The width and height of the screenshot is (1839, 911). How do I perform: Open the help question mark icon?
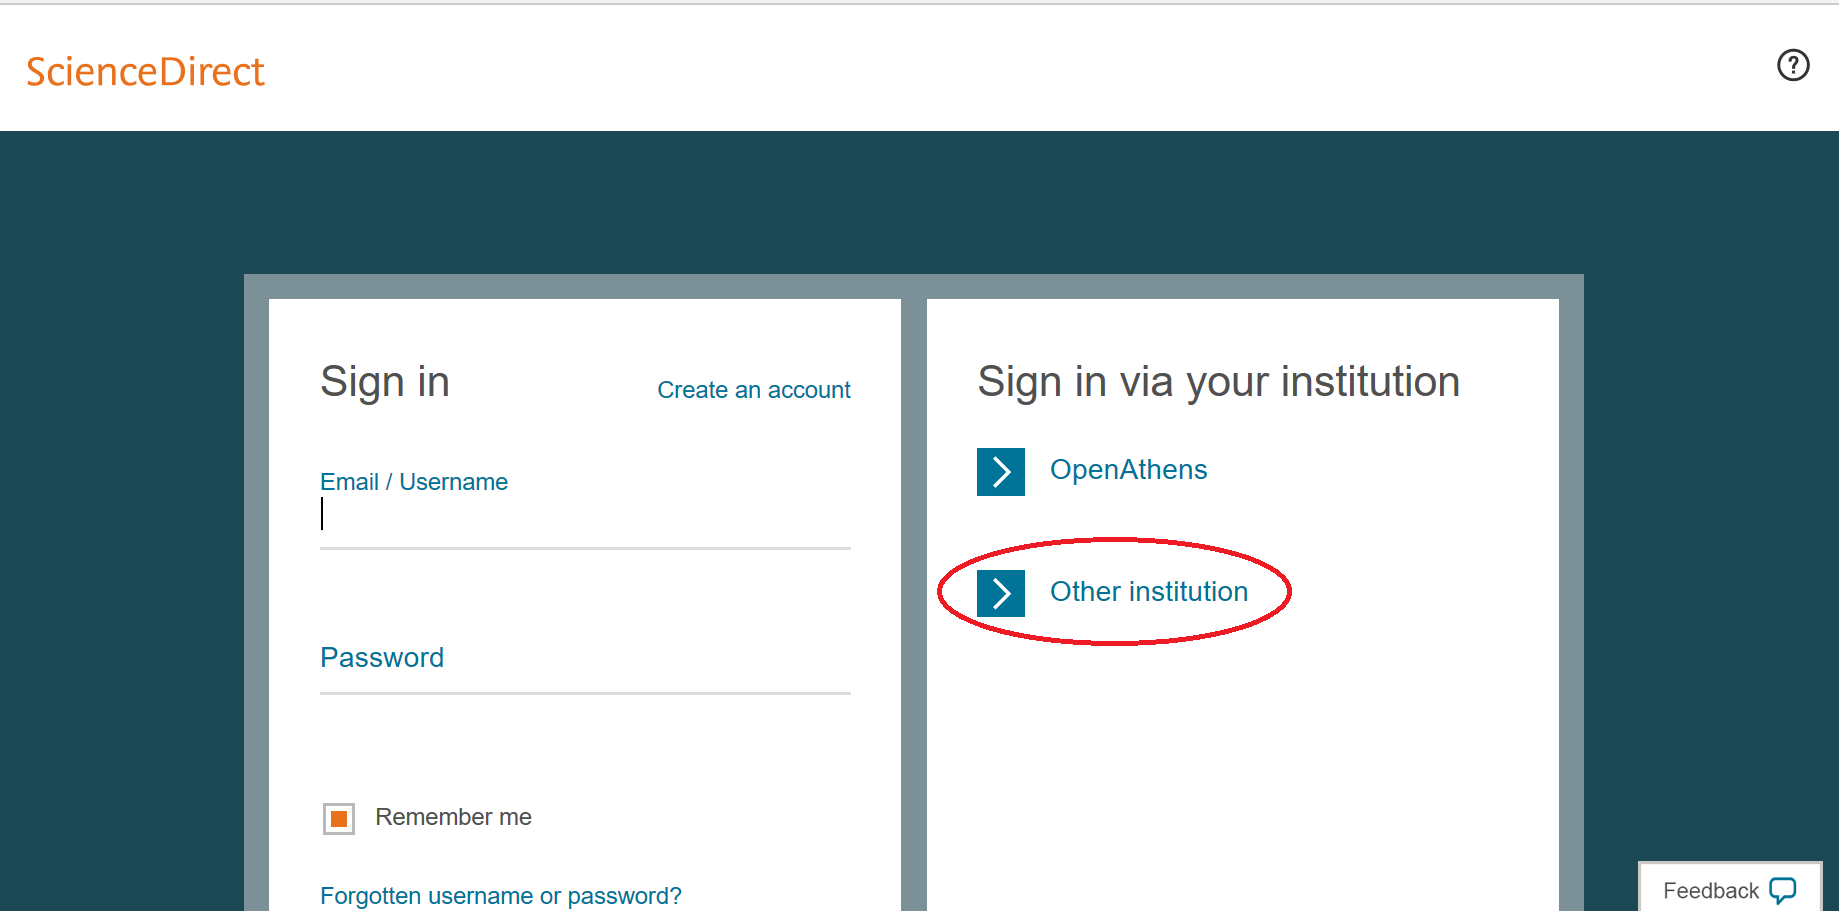point(1793,65)
